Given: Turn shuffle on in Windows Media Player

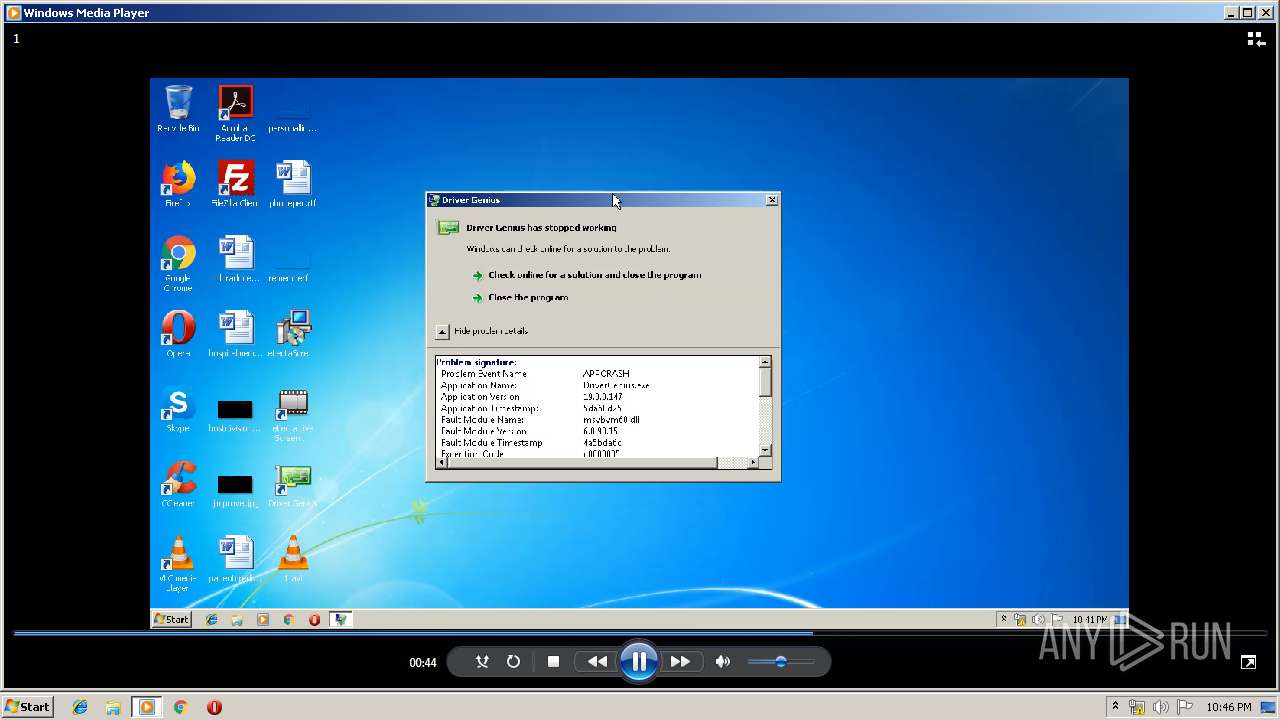Looking at the screenshot, I should pyautogui.click(x=482, y=662).
